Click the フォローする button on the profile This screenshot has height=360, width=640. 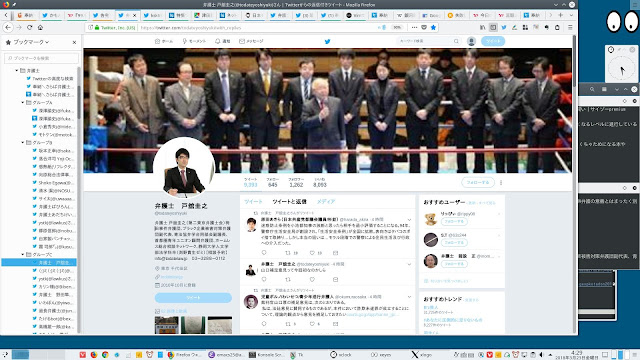pyautogui.click(x=478, y=182)
